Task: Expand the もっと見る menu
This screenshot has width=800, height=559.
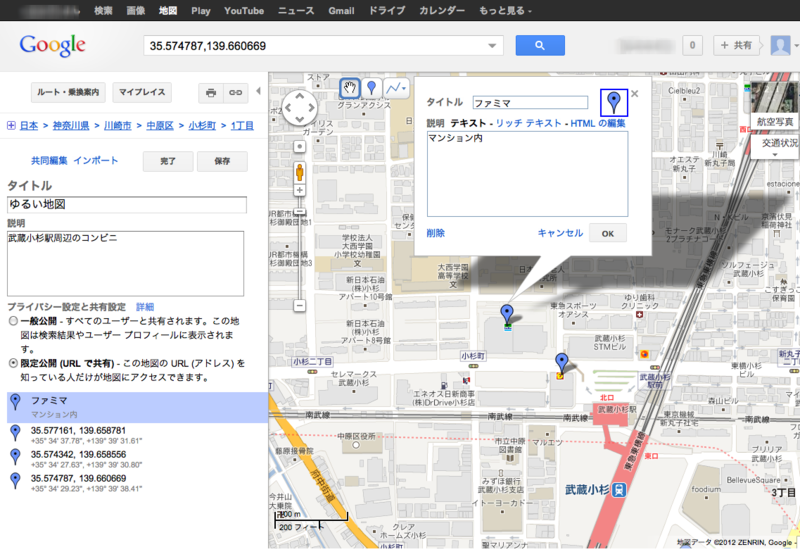Action: pos(505,11)
